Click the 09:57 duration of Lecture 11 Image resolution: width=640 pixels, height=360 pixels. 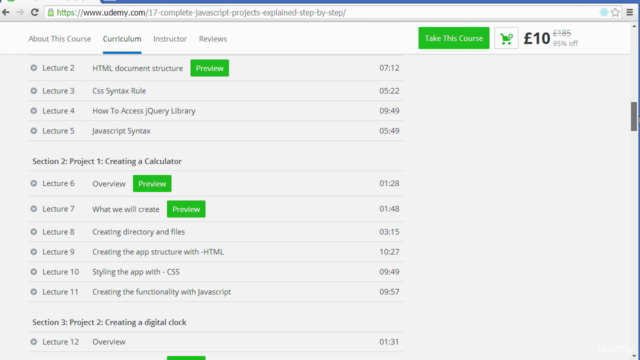coord(389,291)
